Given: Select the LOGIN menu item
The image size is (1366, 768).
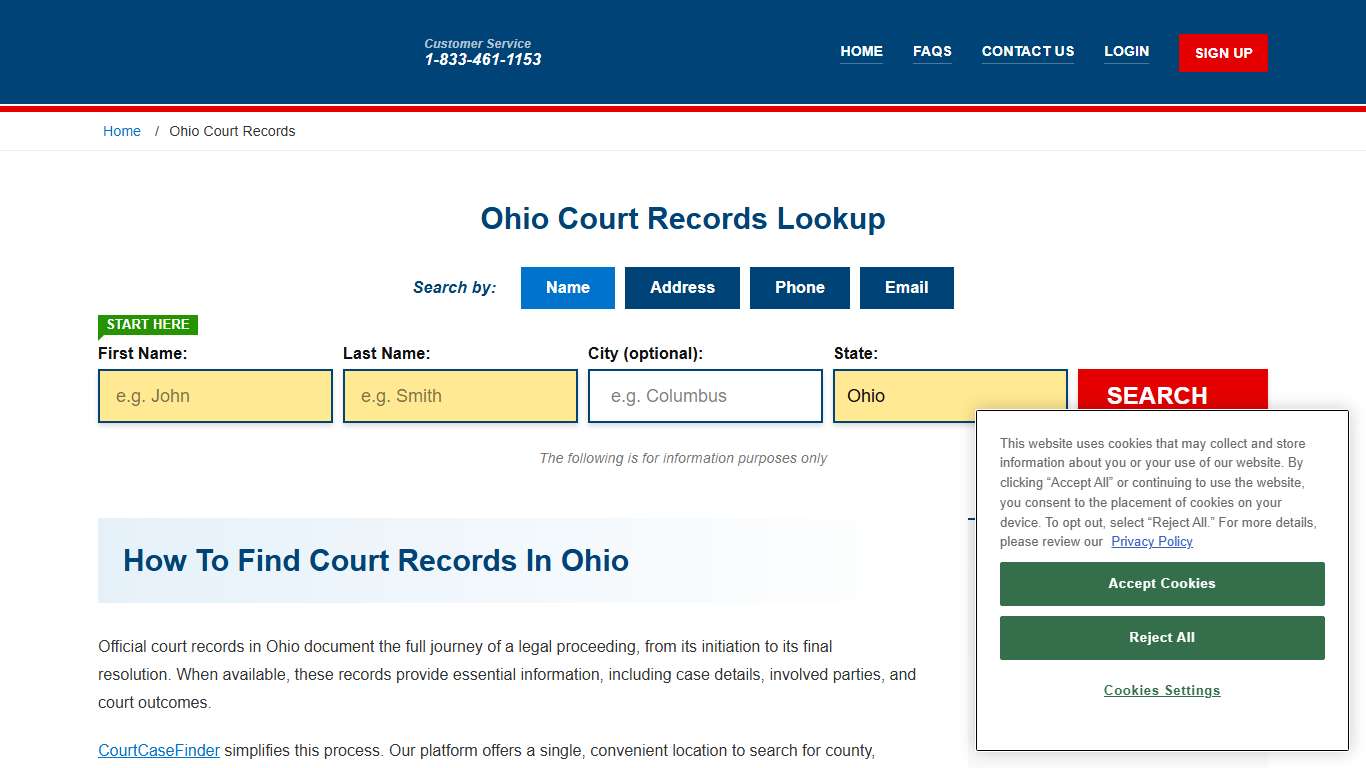Looking at the screenshot, I should coord(1126,51).
